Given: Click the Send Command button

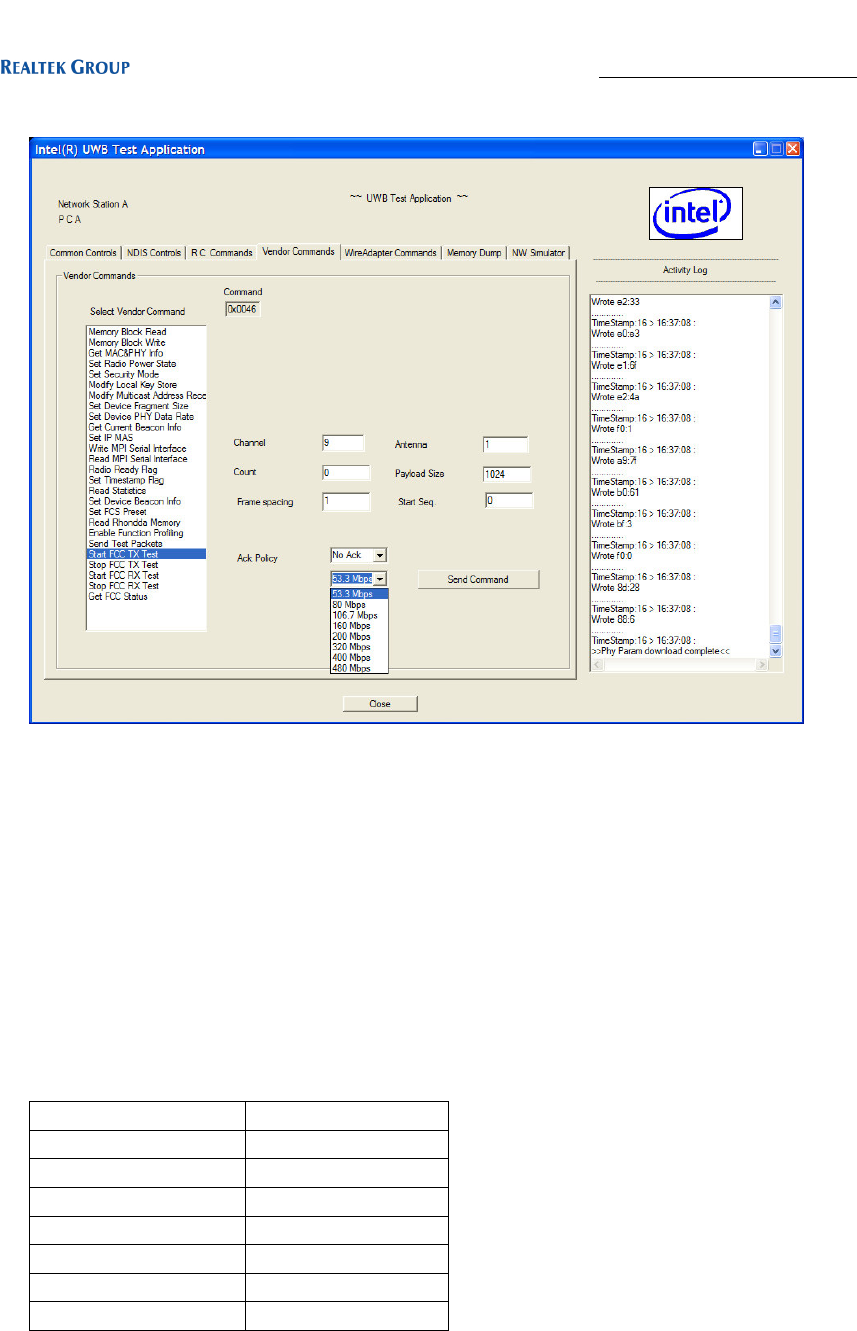Looking at the screenshot, I should pyautogui.click(x=478, y=579).
